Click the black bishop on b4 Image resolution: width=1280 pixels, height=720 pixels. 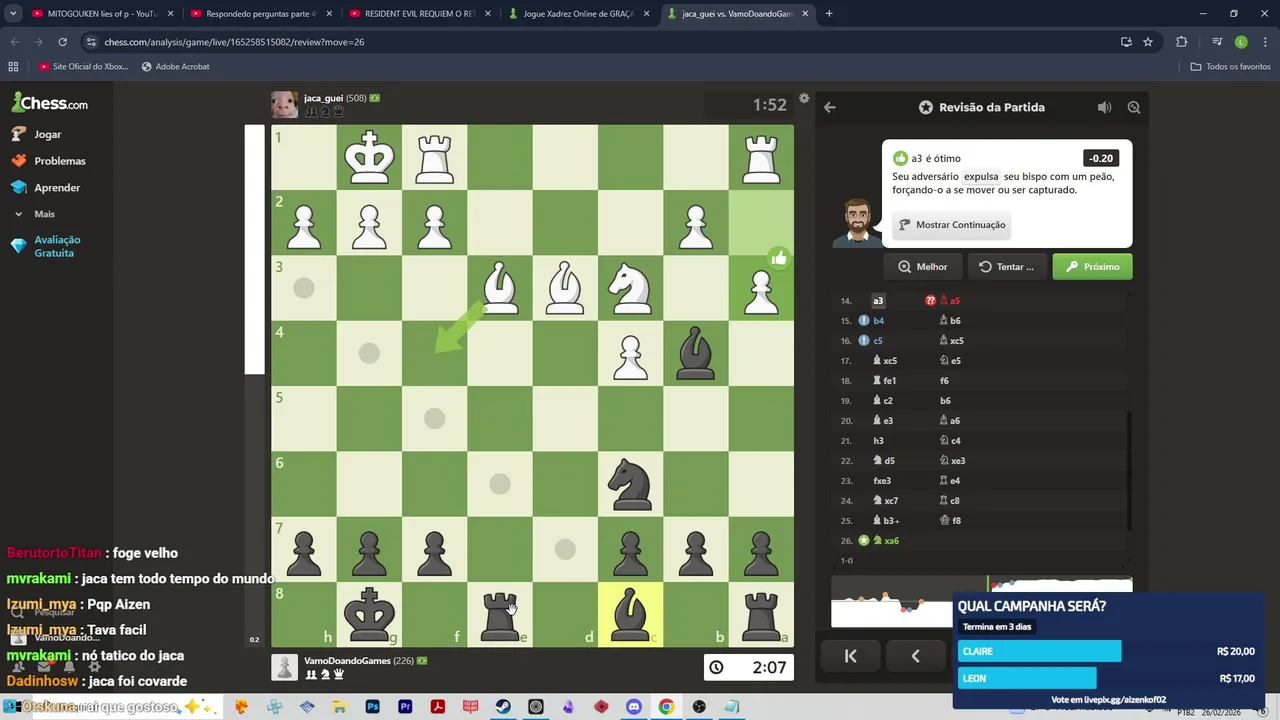coord(695,354)
